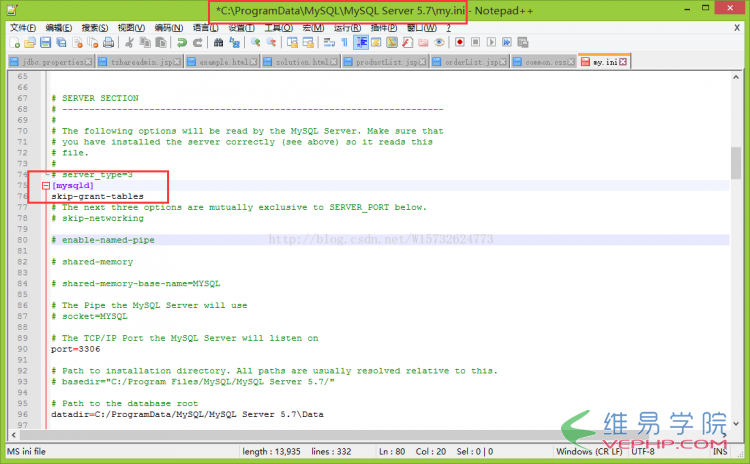The width and height of the screenshot is (750, 464).
Task: Click the Windows (CR LF) status field
Action: 589,452
